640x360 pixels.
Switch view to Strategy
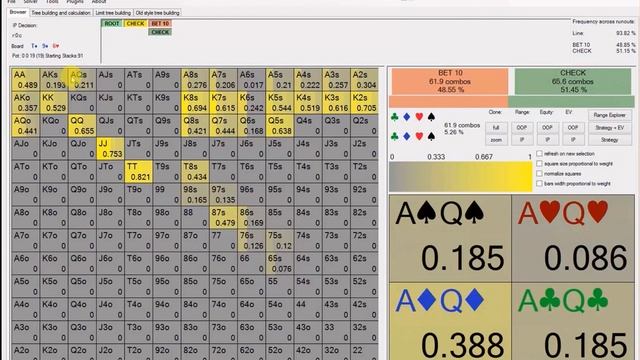coord(610,140)
